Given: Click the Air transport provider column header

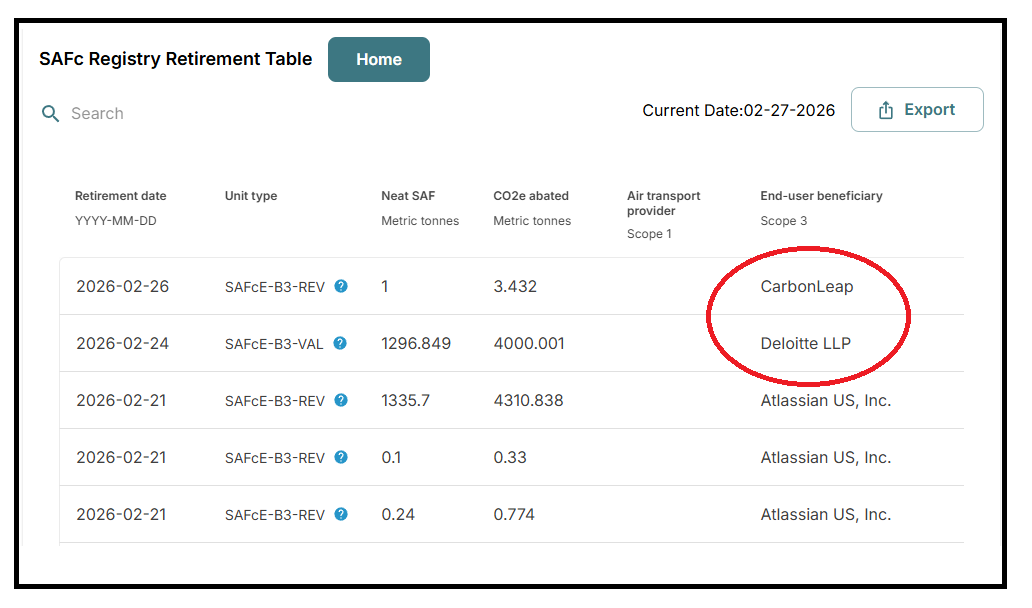Looking at the screenshot, I should pos(663,203).
